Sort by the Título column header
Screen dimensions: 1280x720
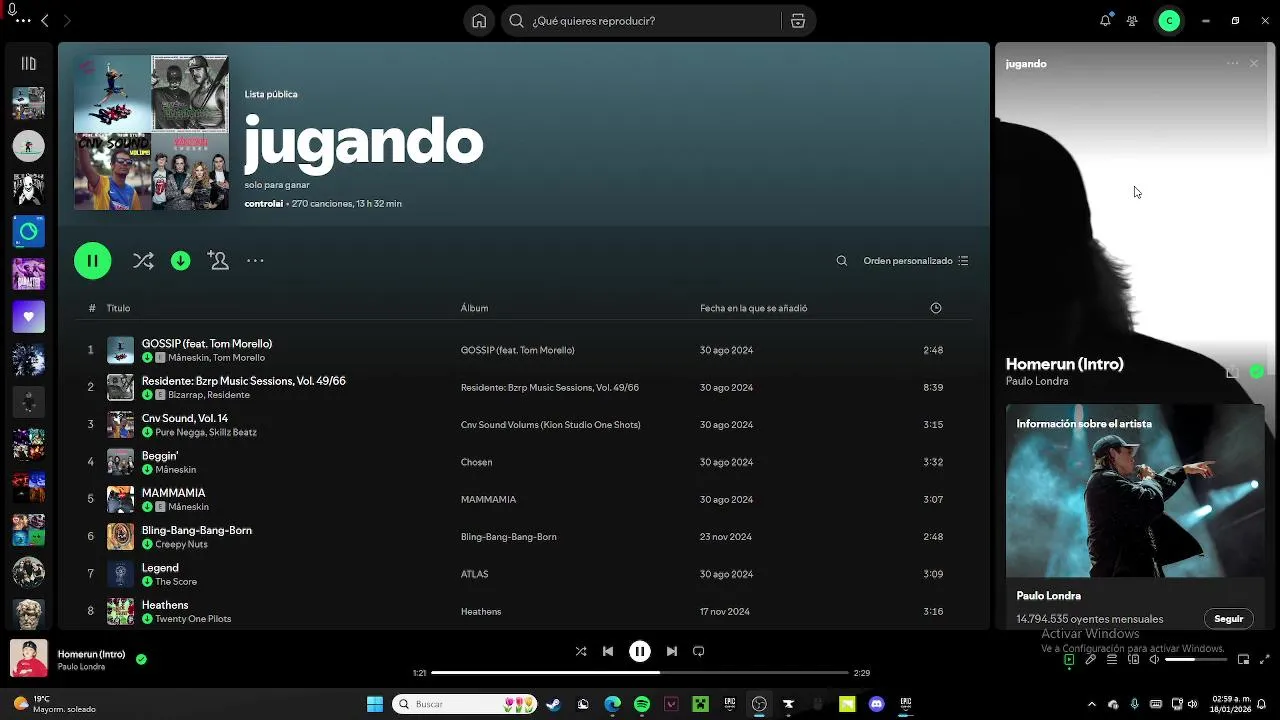click(118, 308)
